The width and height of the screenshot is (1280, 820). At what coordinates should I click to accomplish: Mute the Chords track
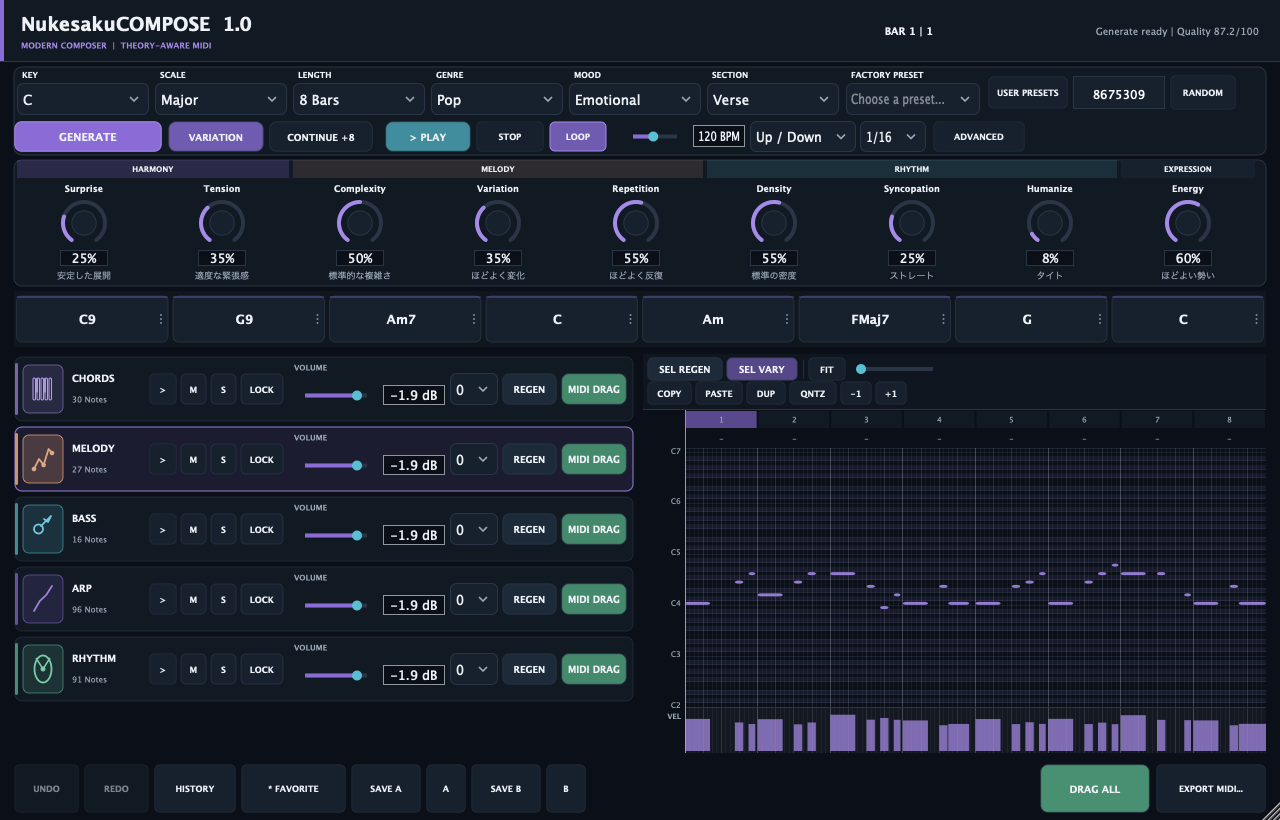pos(193,389)
